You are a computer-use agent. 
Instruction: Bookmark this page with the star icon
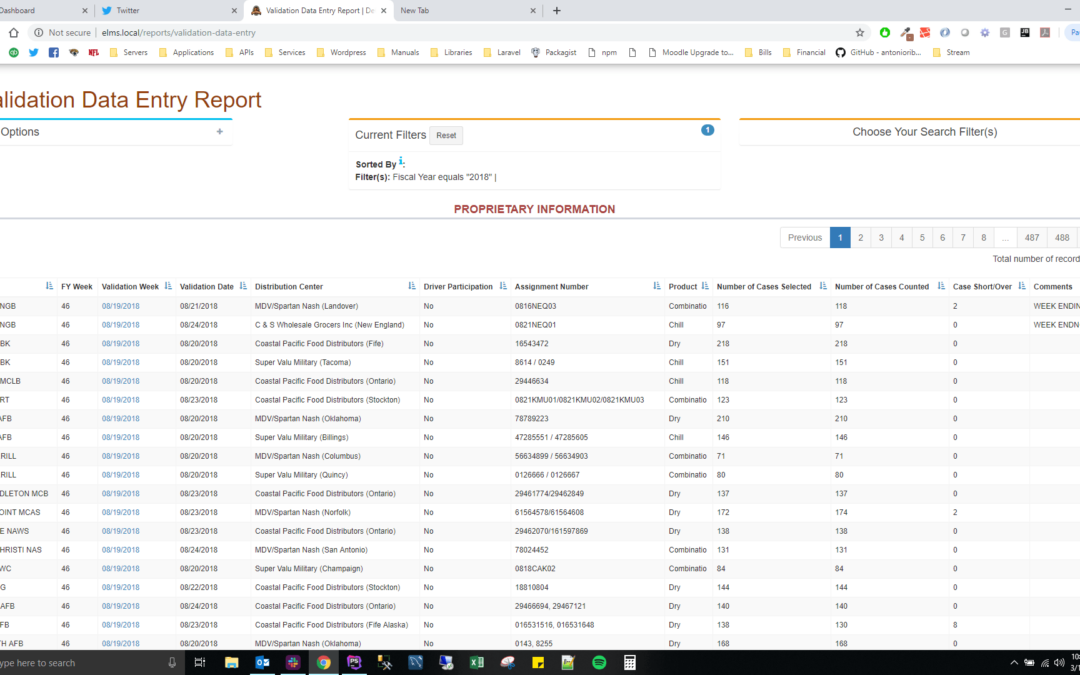[860, 32]
